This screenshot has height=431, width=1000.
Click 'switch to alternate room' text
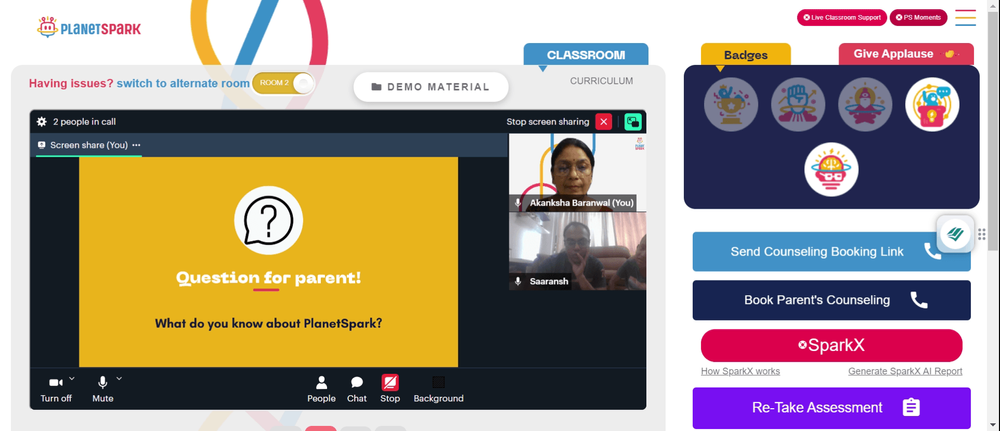coord(183,84)
